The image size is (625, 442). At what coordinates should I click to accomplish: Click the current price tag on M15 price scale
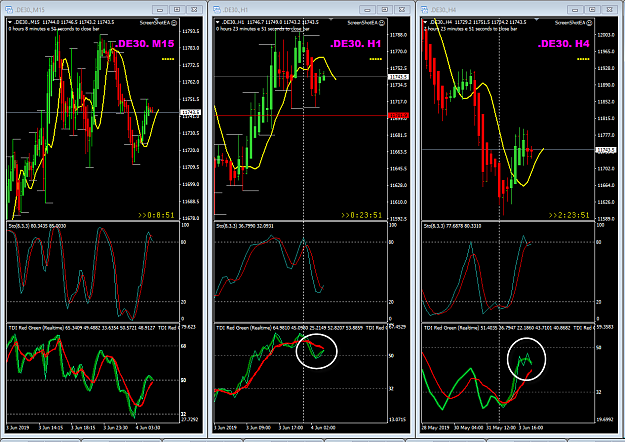(x=191, y=112)
